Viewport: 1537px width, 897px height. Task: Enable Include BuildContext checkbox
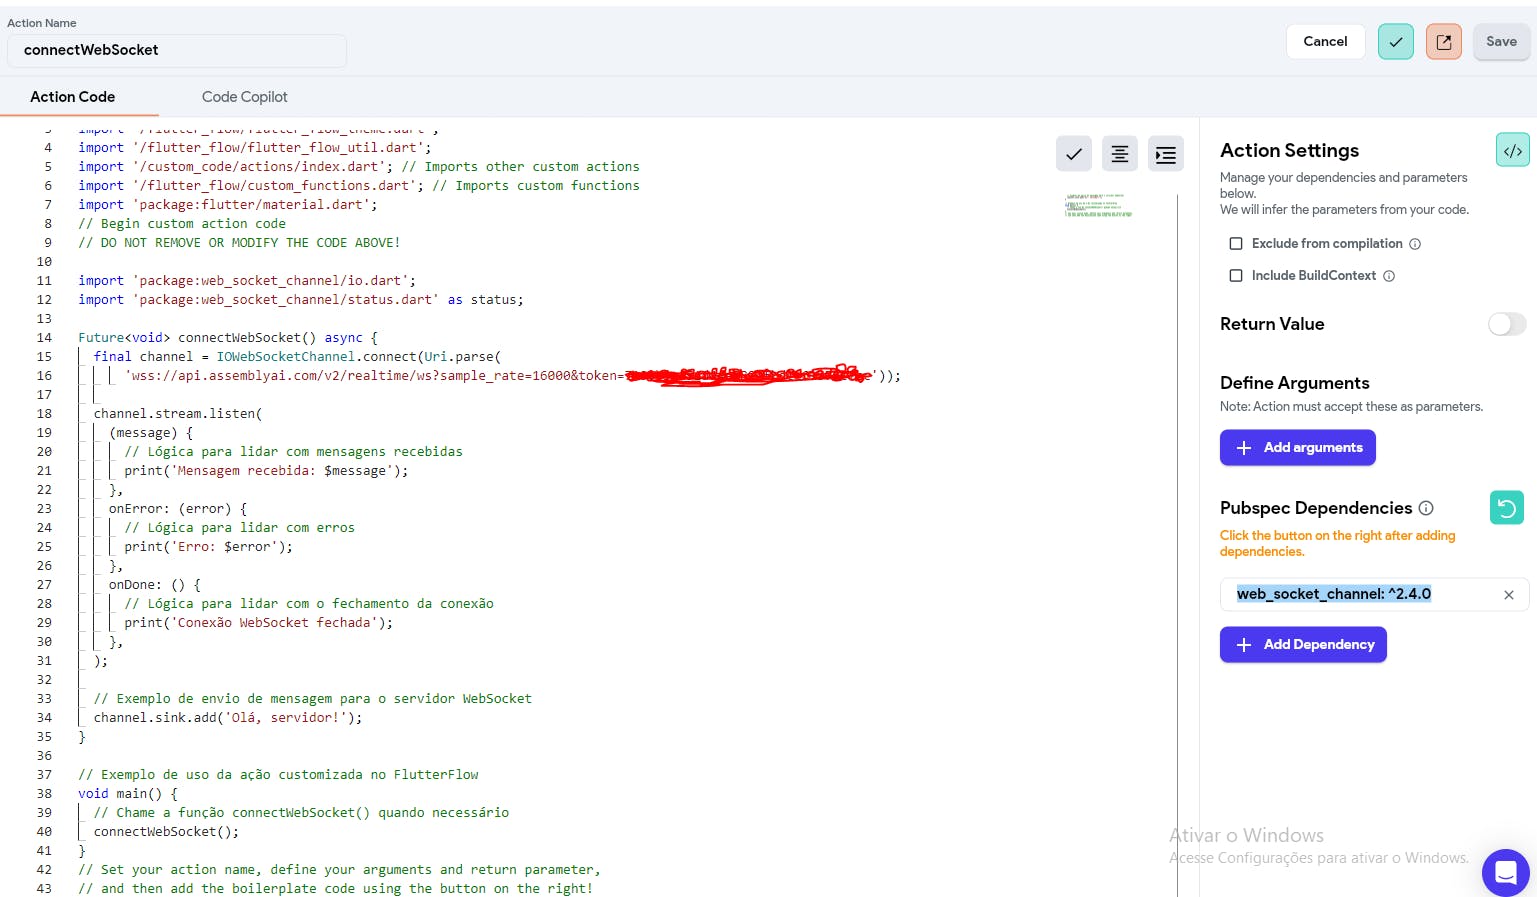click(x=1236, y=276)
